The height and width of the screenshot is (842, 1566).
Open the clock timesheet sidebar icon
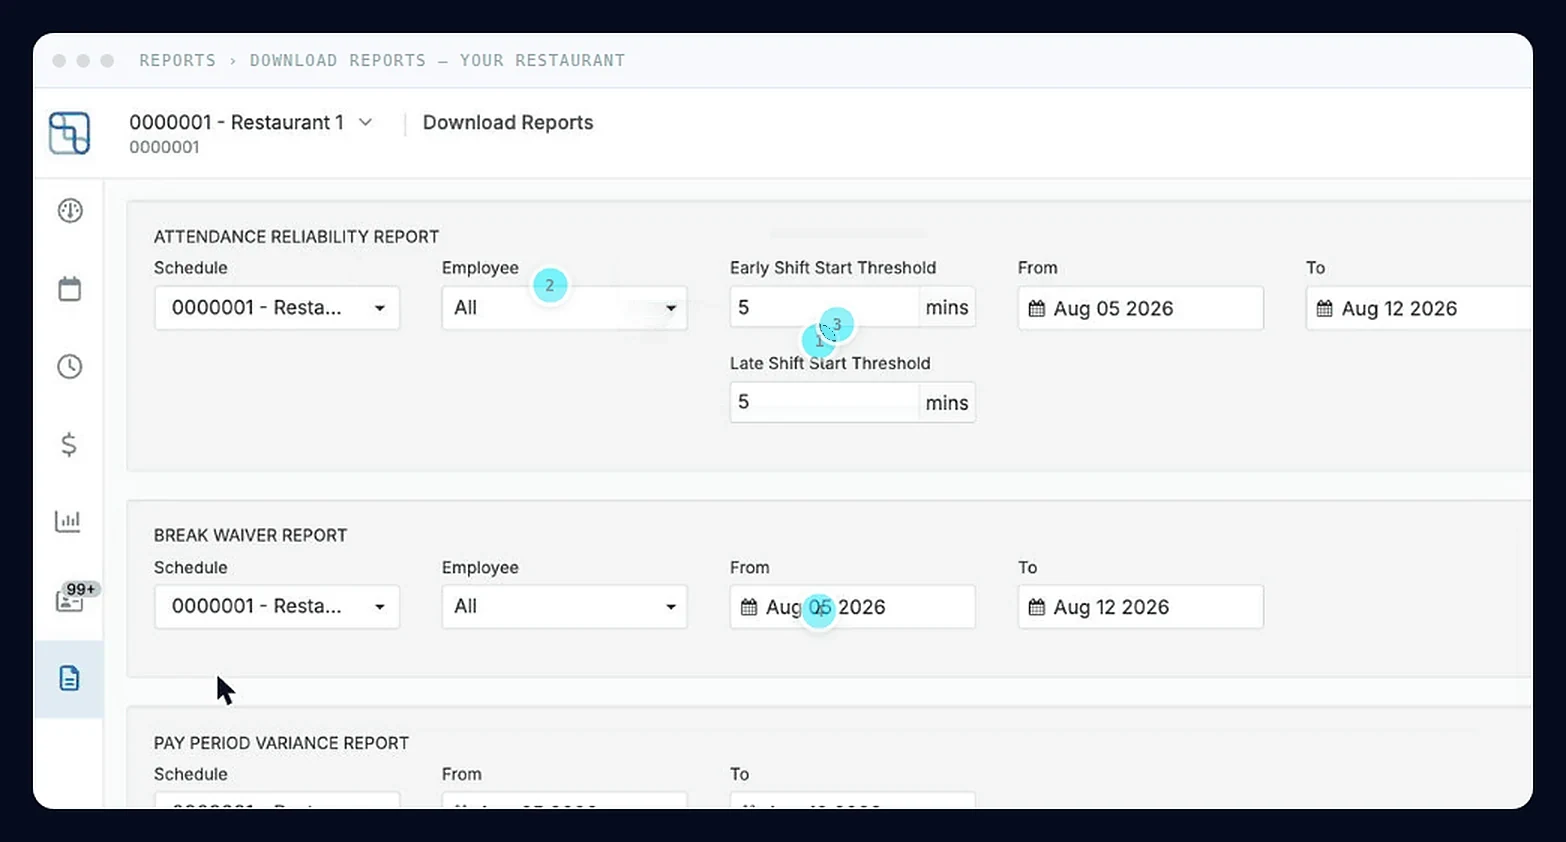70,367
